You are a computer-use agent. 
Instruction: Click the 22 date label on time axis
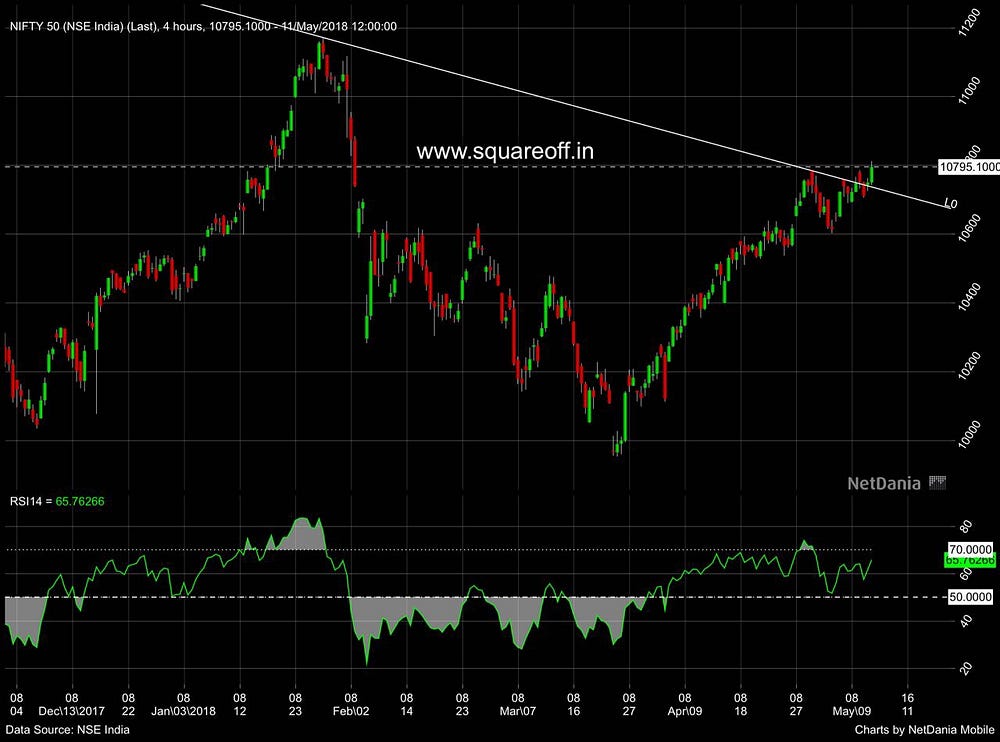(128, 711)
